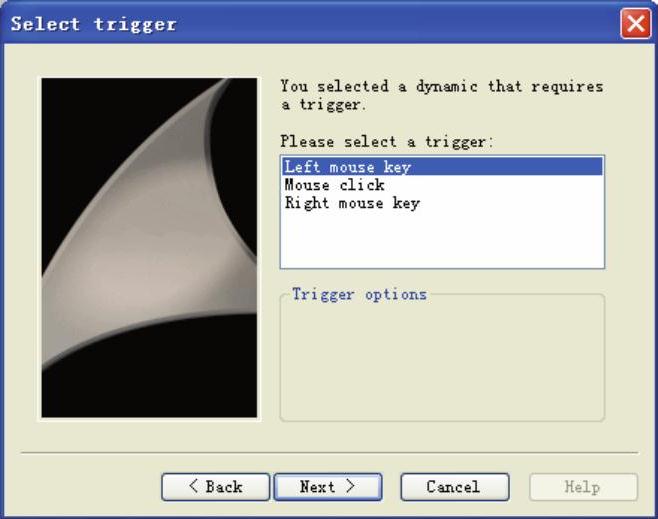Cancel the trigger wizard
Viewport: 658px width, 519px height.
[455, 487]
